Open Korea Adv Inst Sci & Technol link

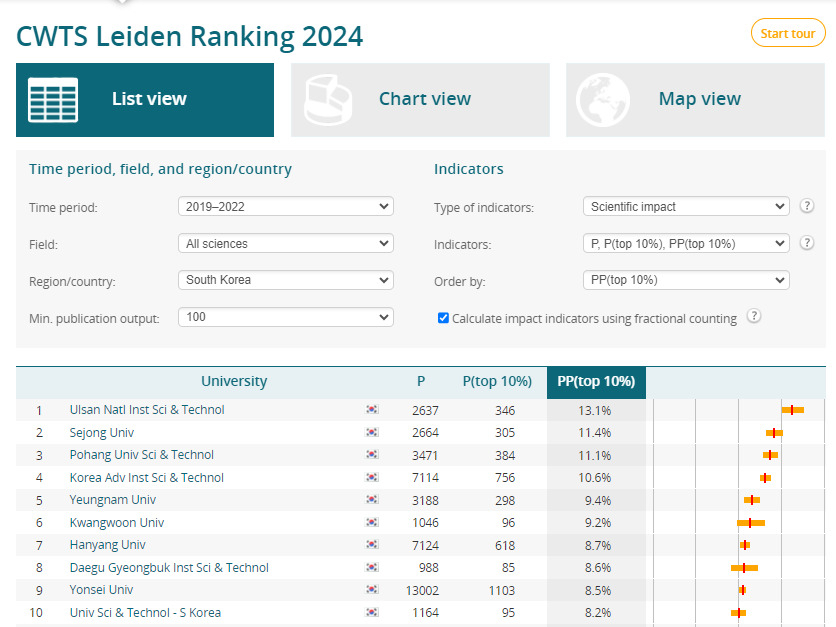pos(147,477)
